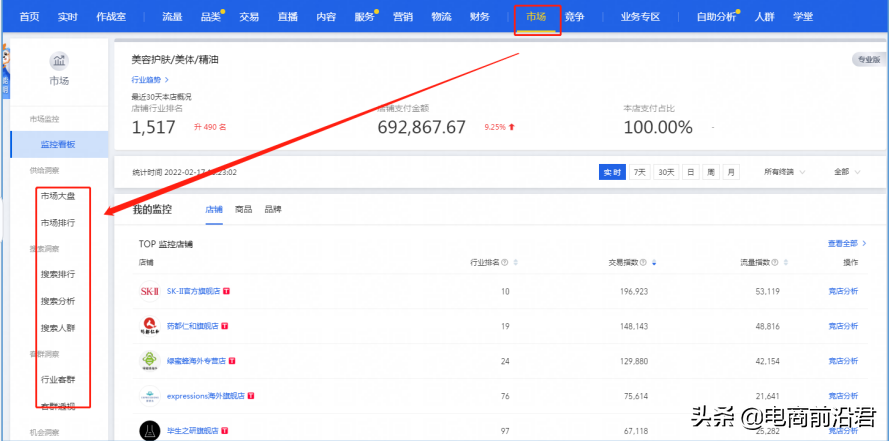Click the 绿蜜蜂海外专营店 store logo

[x=149, y=361]
